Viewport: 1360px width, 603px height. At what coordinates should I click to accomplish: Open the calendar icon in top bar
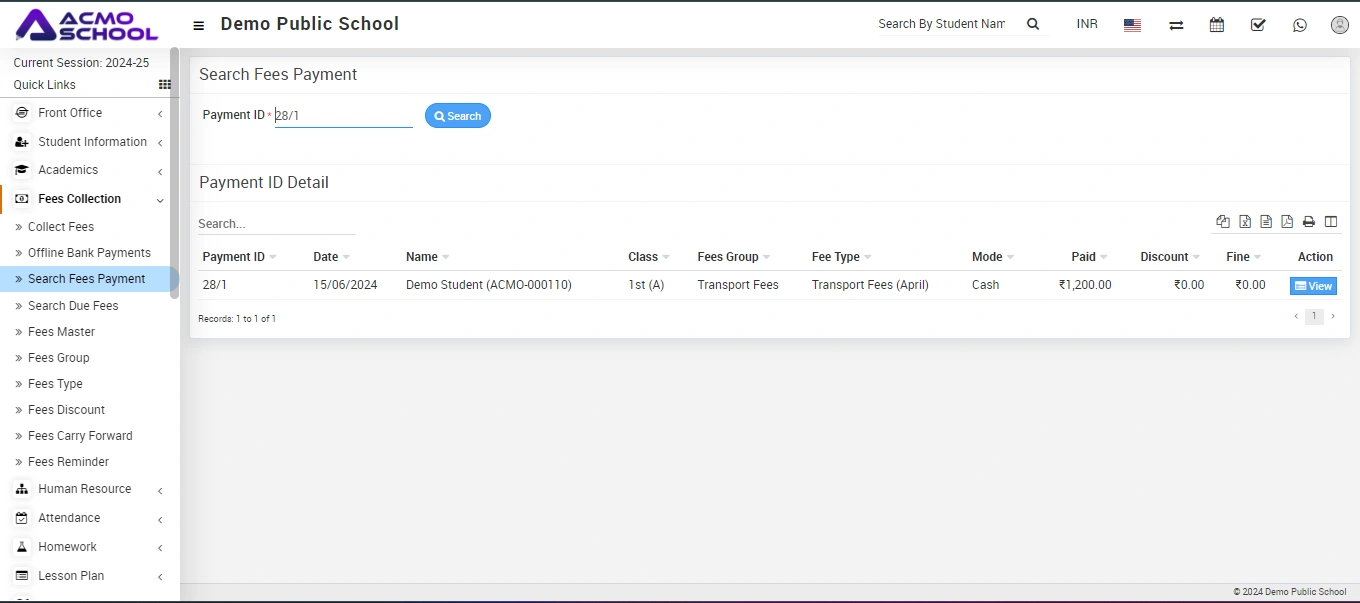(x=1216, y=25)
